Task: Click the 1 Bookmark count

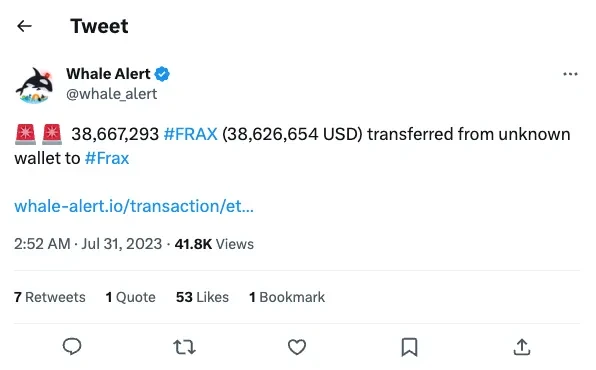Action: point(287,297)
